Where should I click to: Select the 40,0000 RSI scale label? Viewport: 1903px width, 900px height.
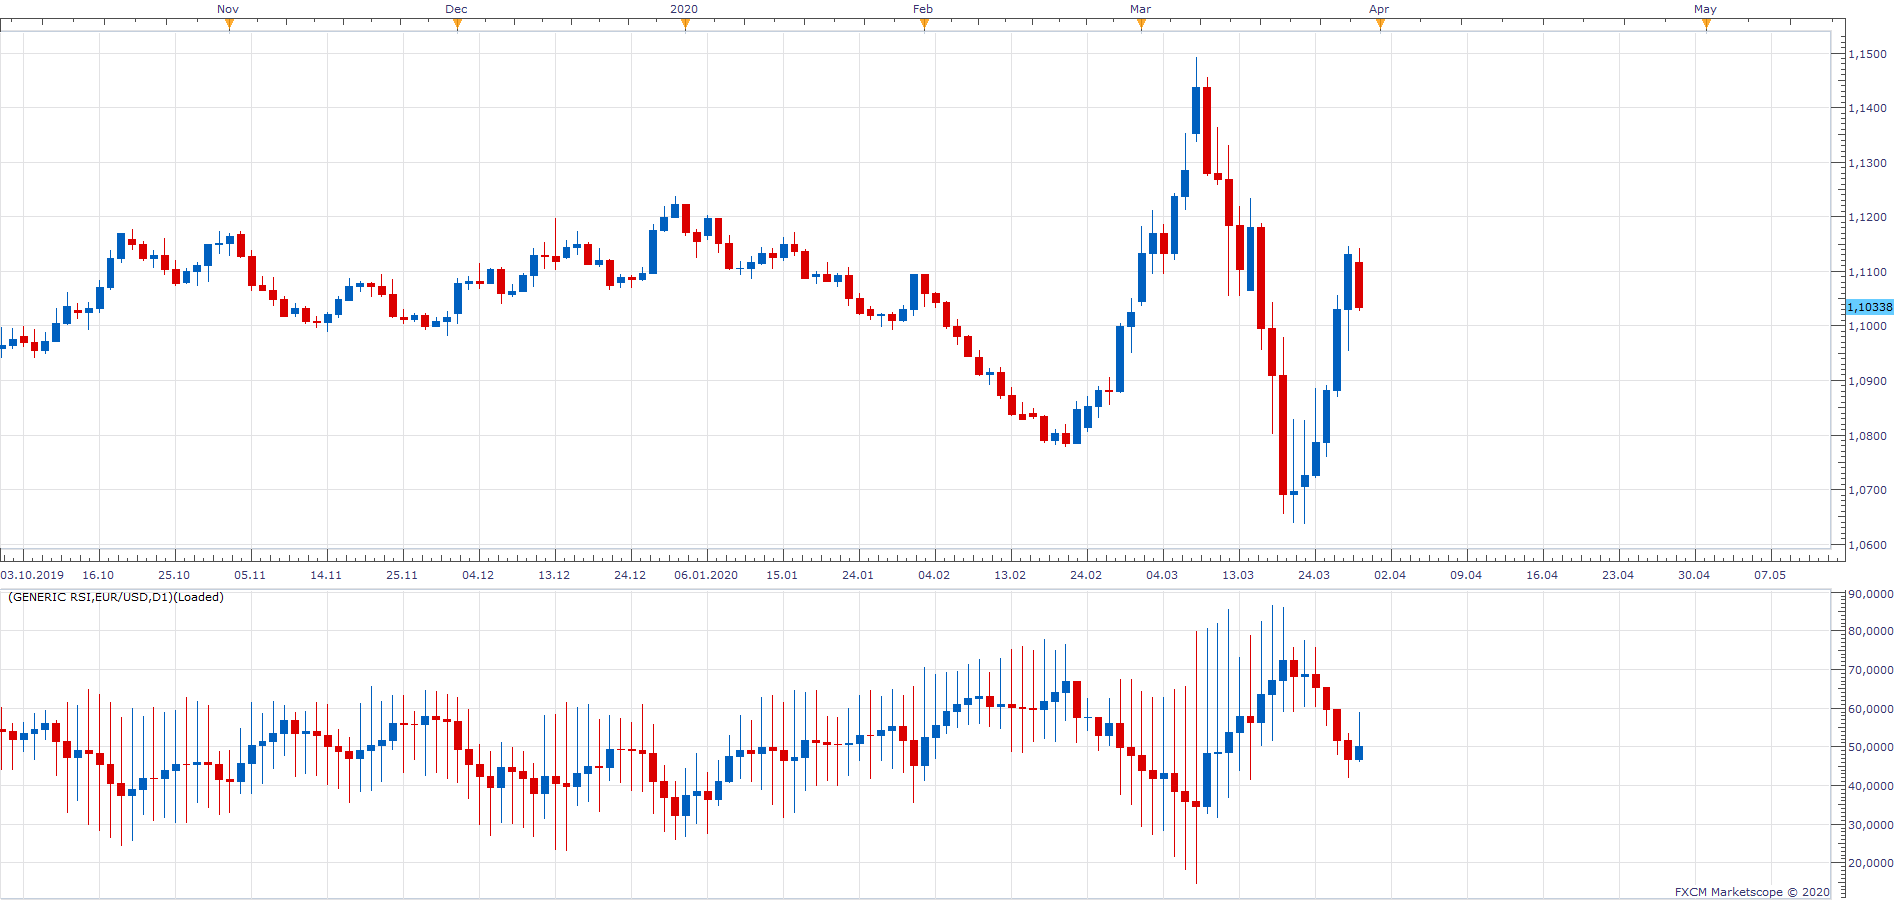click(x=1871, y=786)
